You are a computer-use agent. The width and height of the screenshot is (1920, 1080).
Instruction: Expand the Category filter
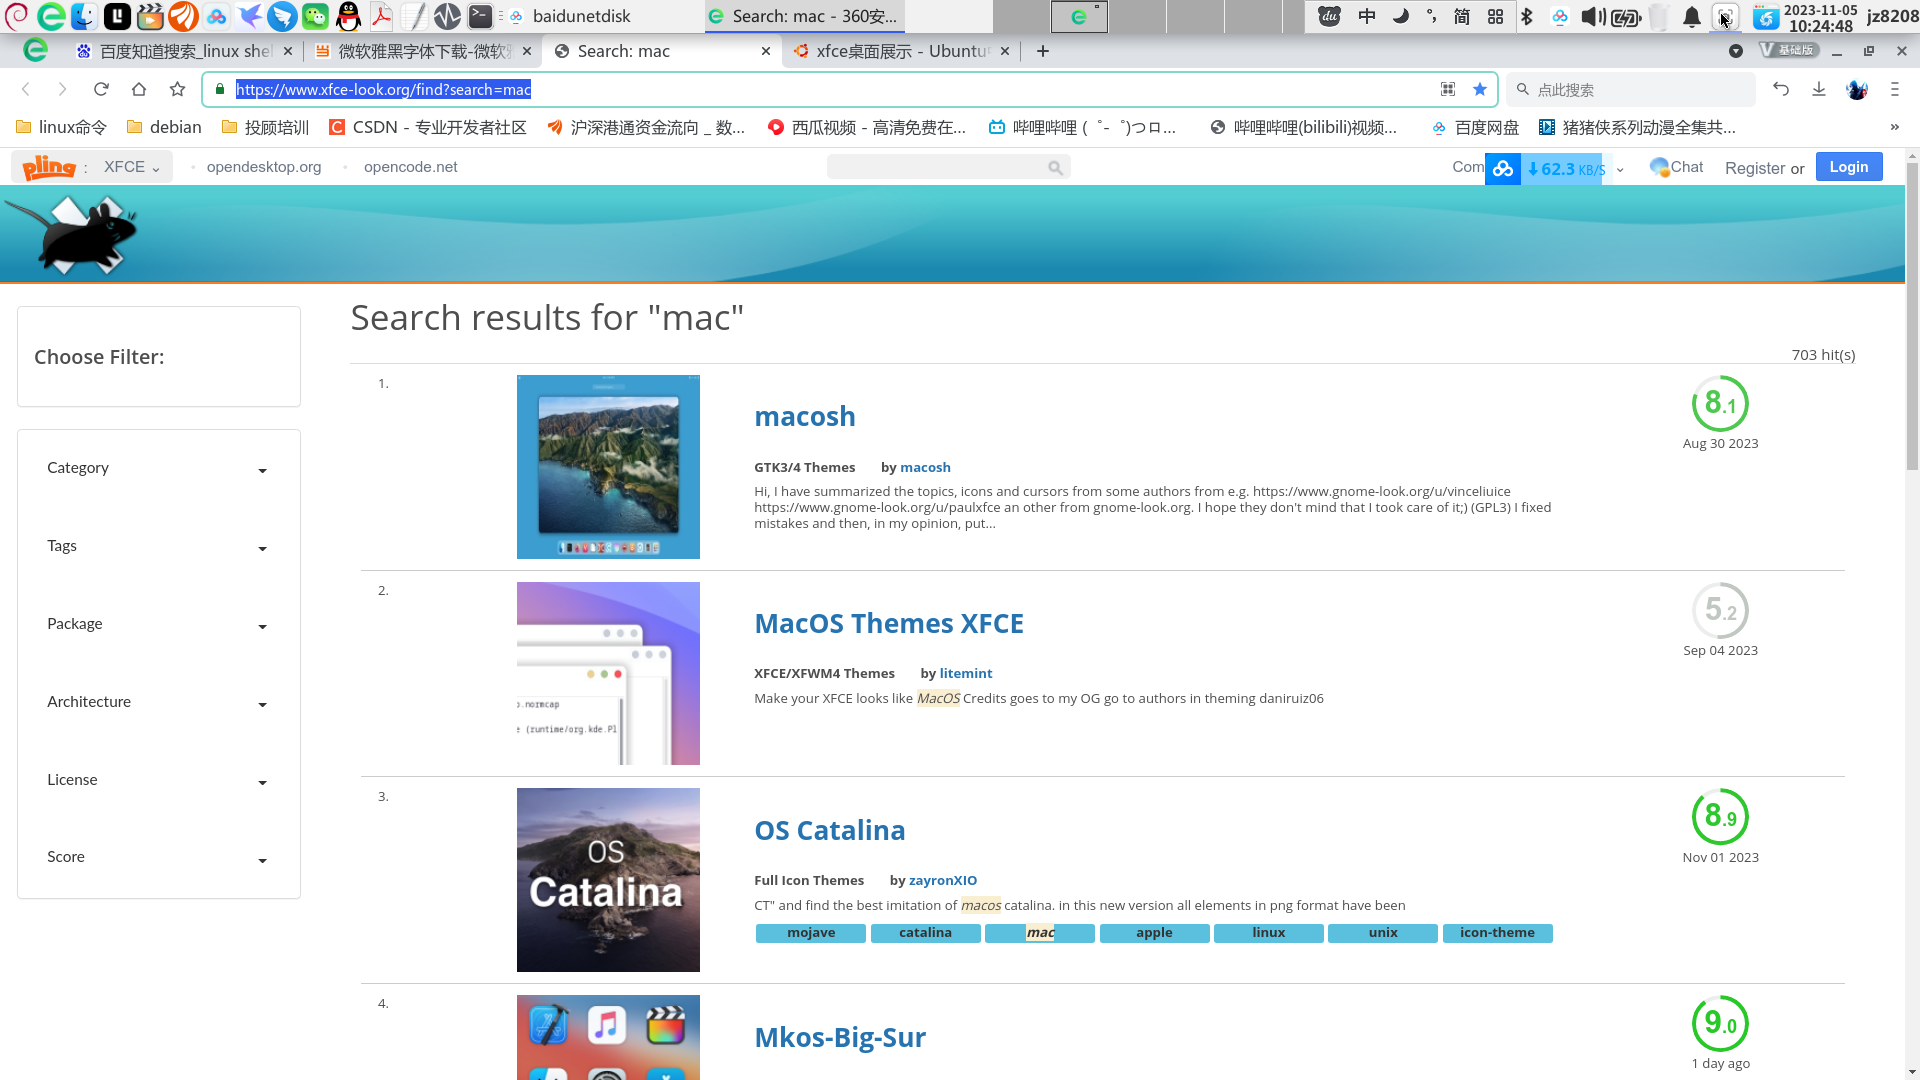tap(158, 468)
